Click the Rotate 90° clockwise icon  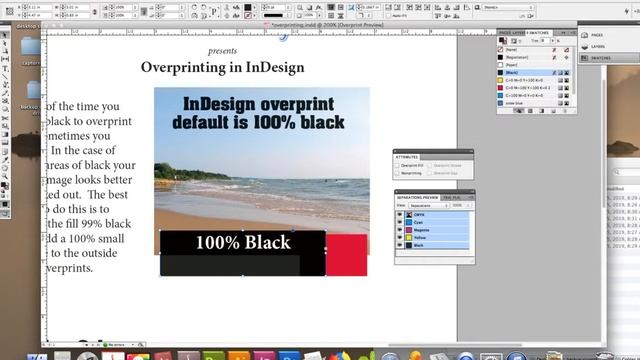[x=194, y=7]
